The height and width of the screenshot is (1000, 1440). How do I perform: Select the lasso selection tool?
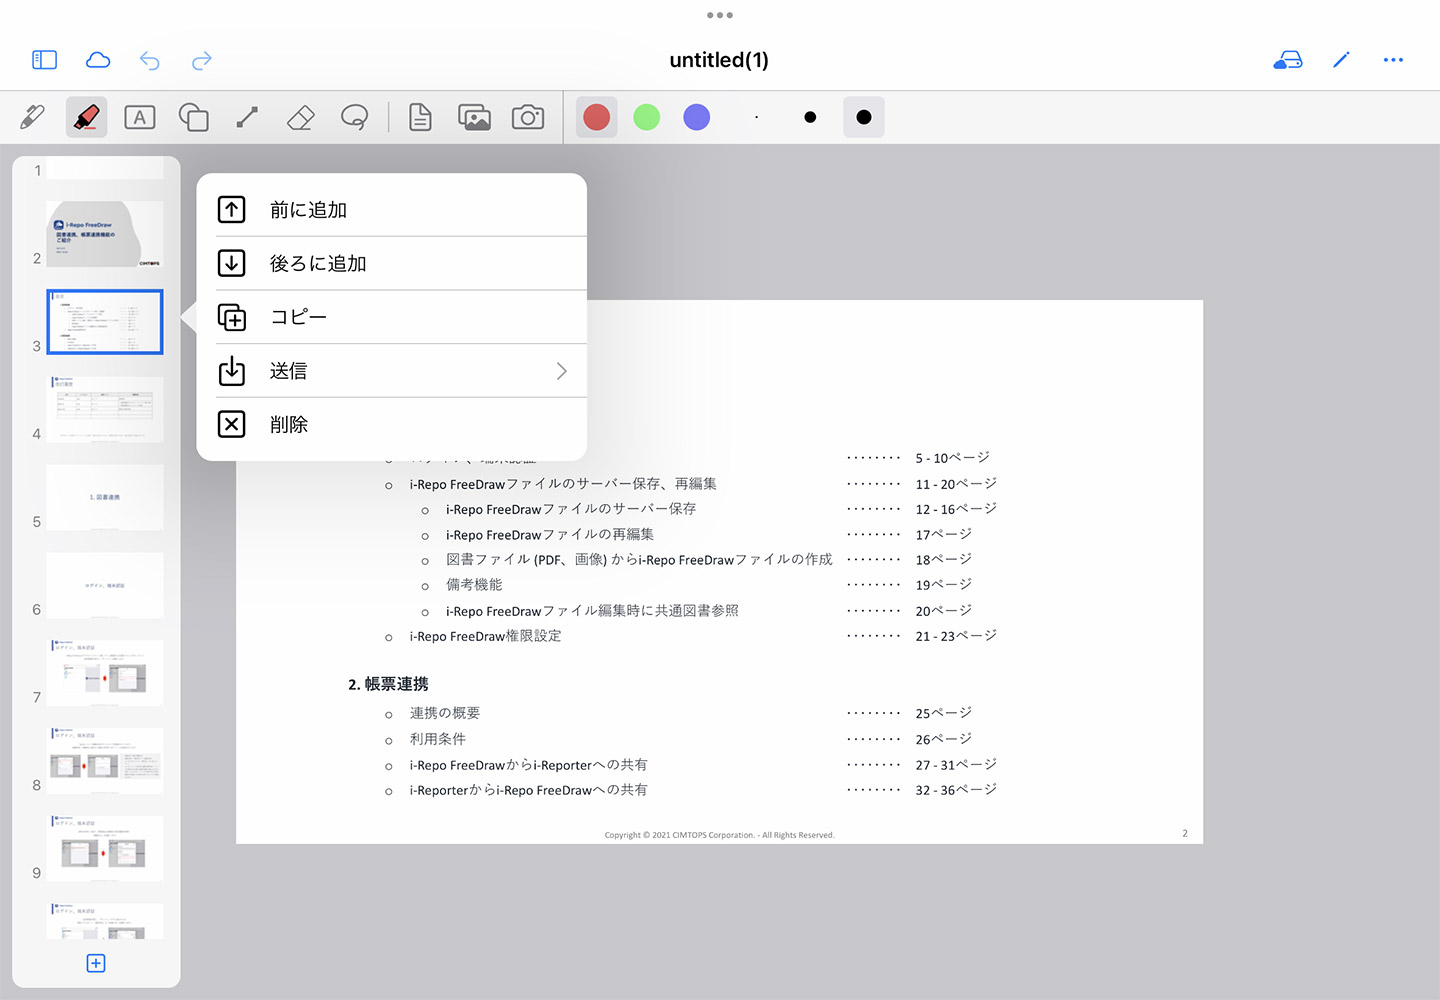pos(354,117)
